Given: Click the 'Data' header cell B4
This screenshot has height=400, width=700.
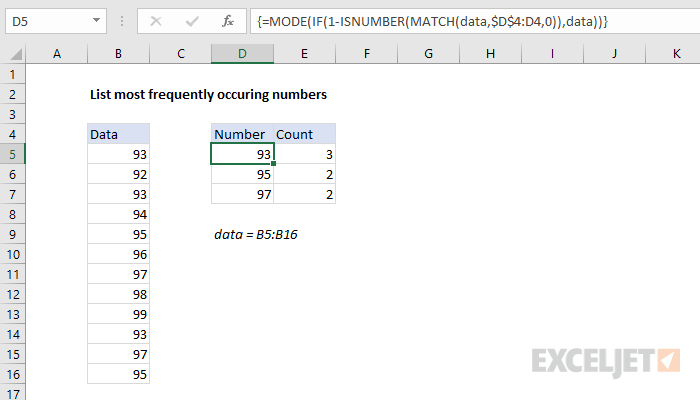Looking at the screenshot, I should [118, 134].
